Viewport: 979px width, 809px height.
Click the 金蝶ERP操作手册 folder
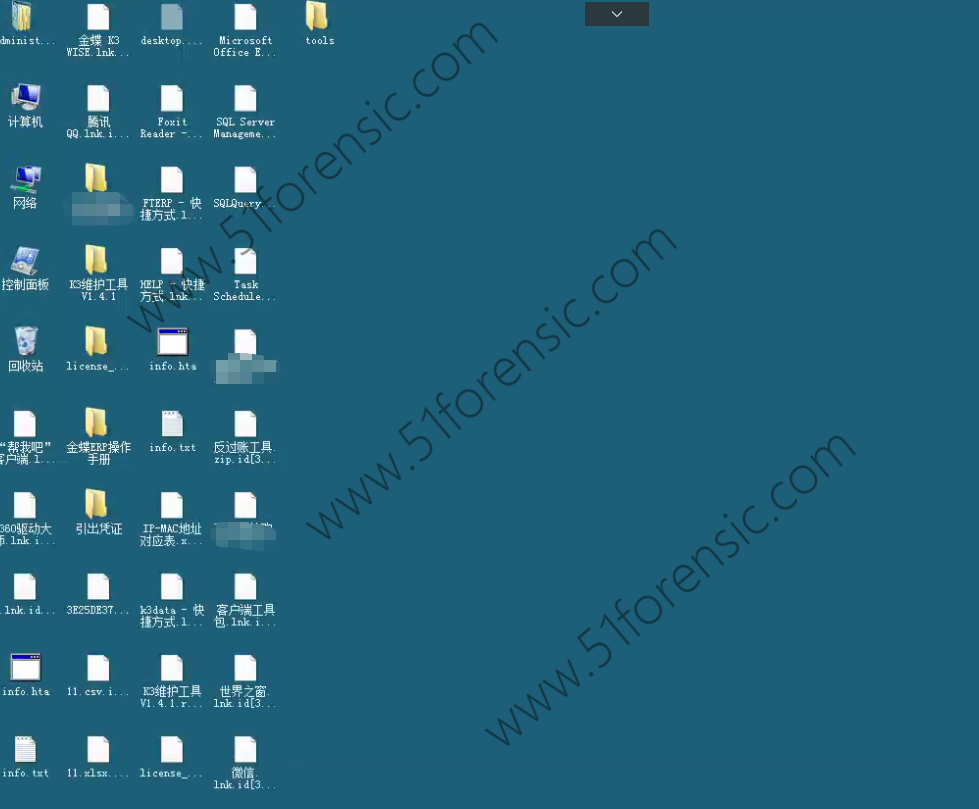pyautogui.click(x=97, y=424)
